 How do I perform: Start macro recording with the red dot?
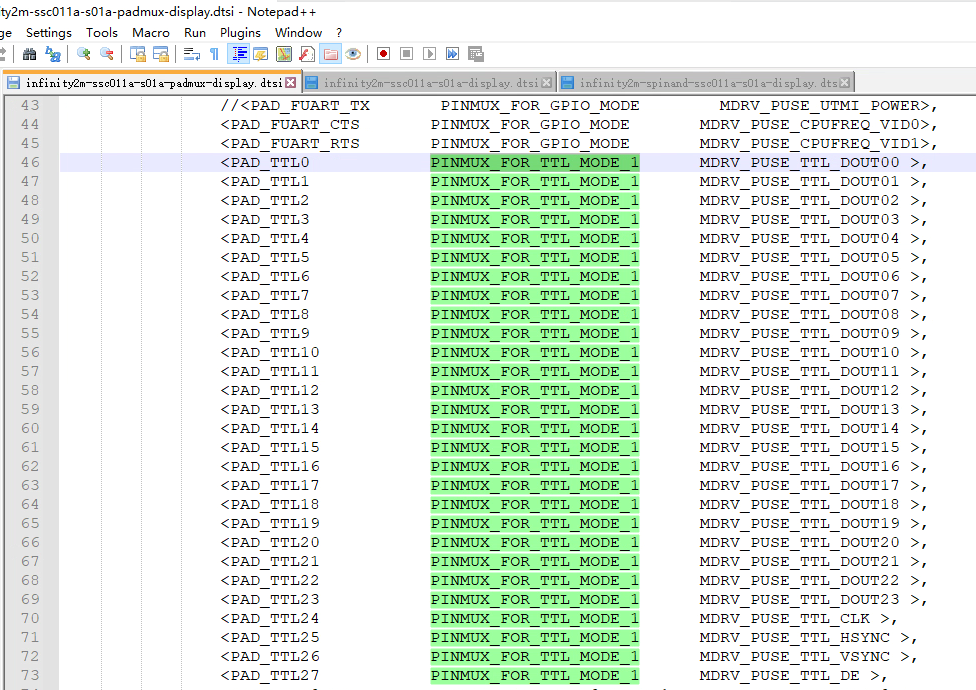pos(383,54)
